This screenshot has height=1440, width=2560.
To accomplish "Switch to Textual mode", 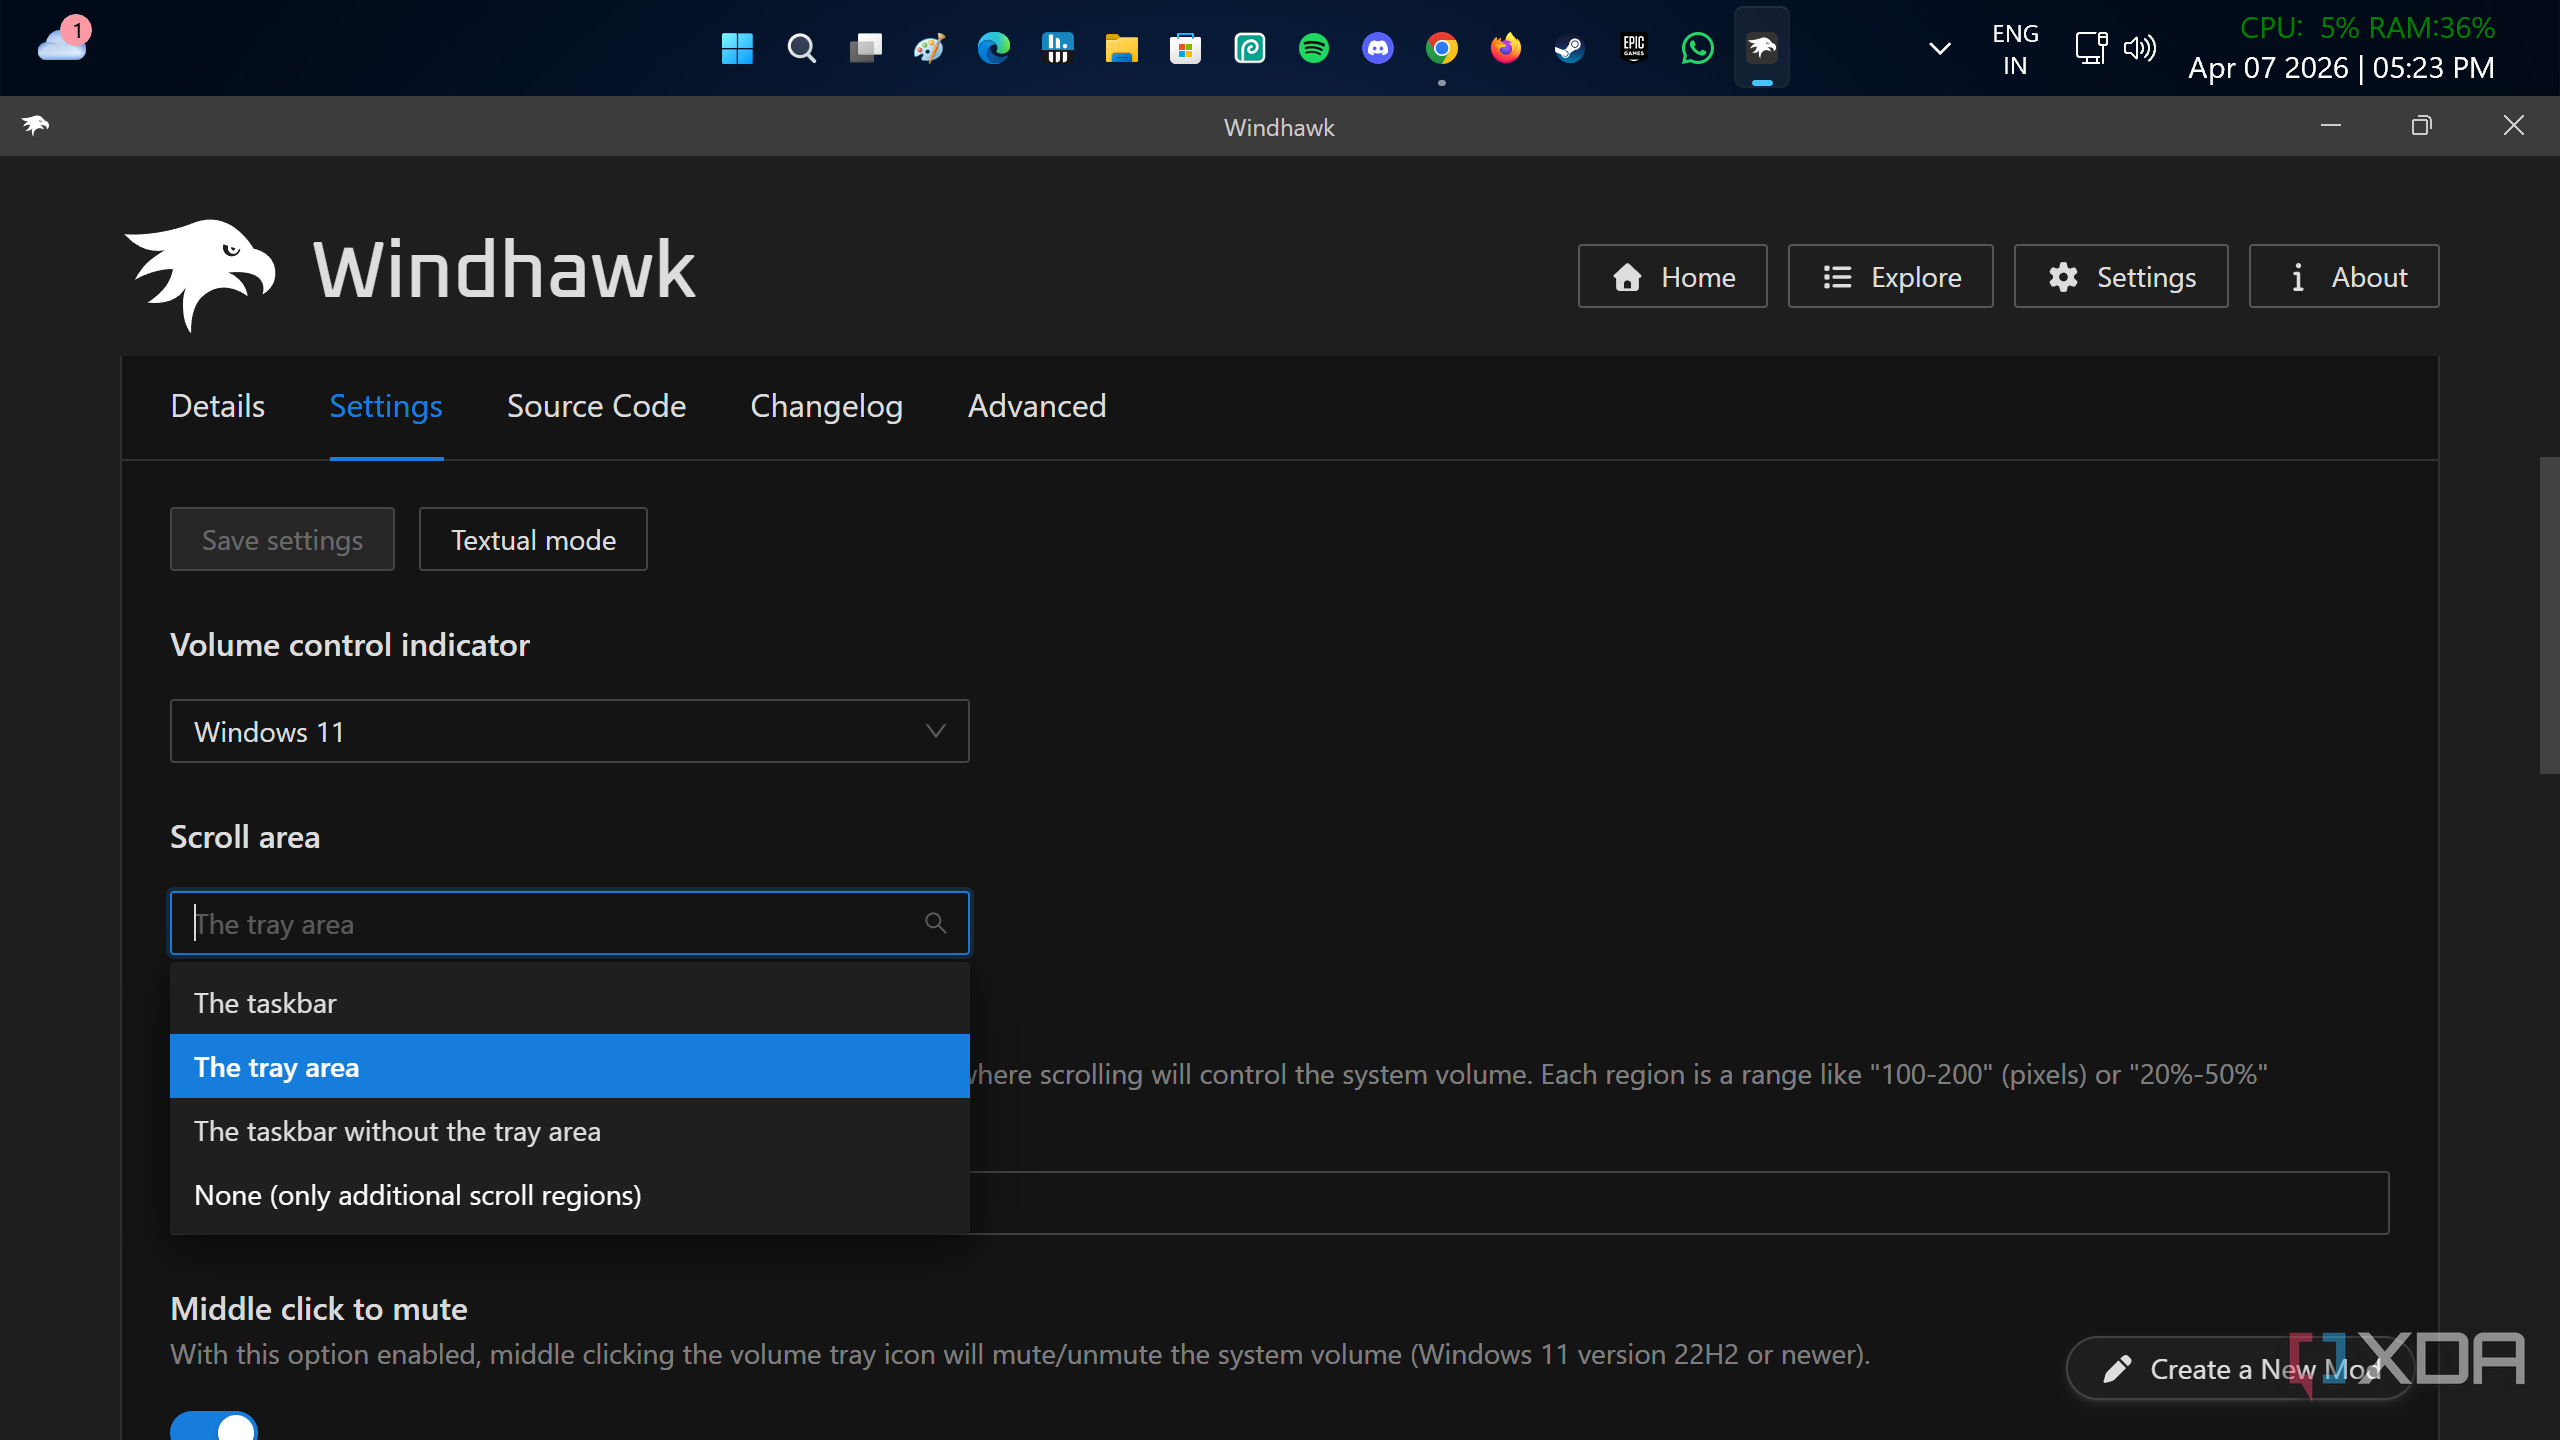I will click(x=533, y=539).
